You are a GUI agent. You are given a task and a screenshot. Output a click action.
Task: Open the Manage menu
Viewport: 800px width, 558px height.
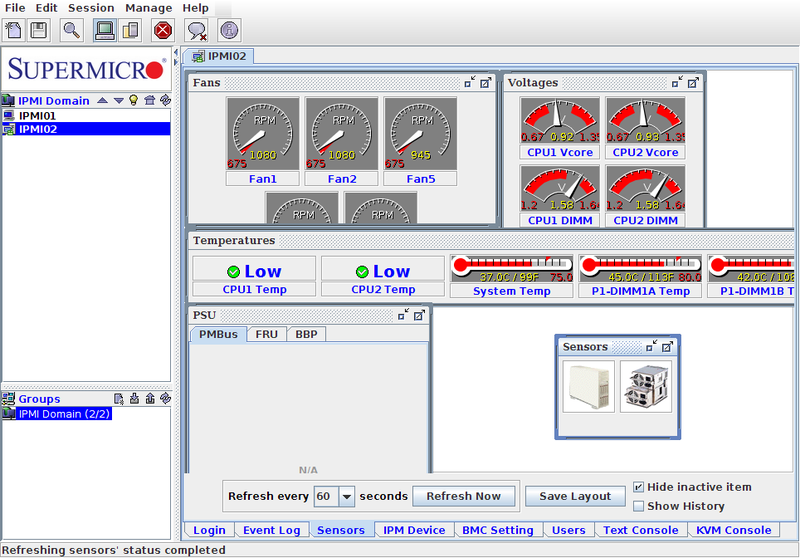click(x=148, y=8)
